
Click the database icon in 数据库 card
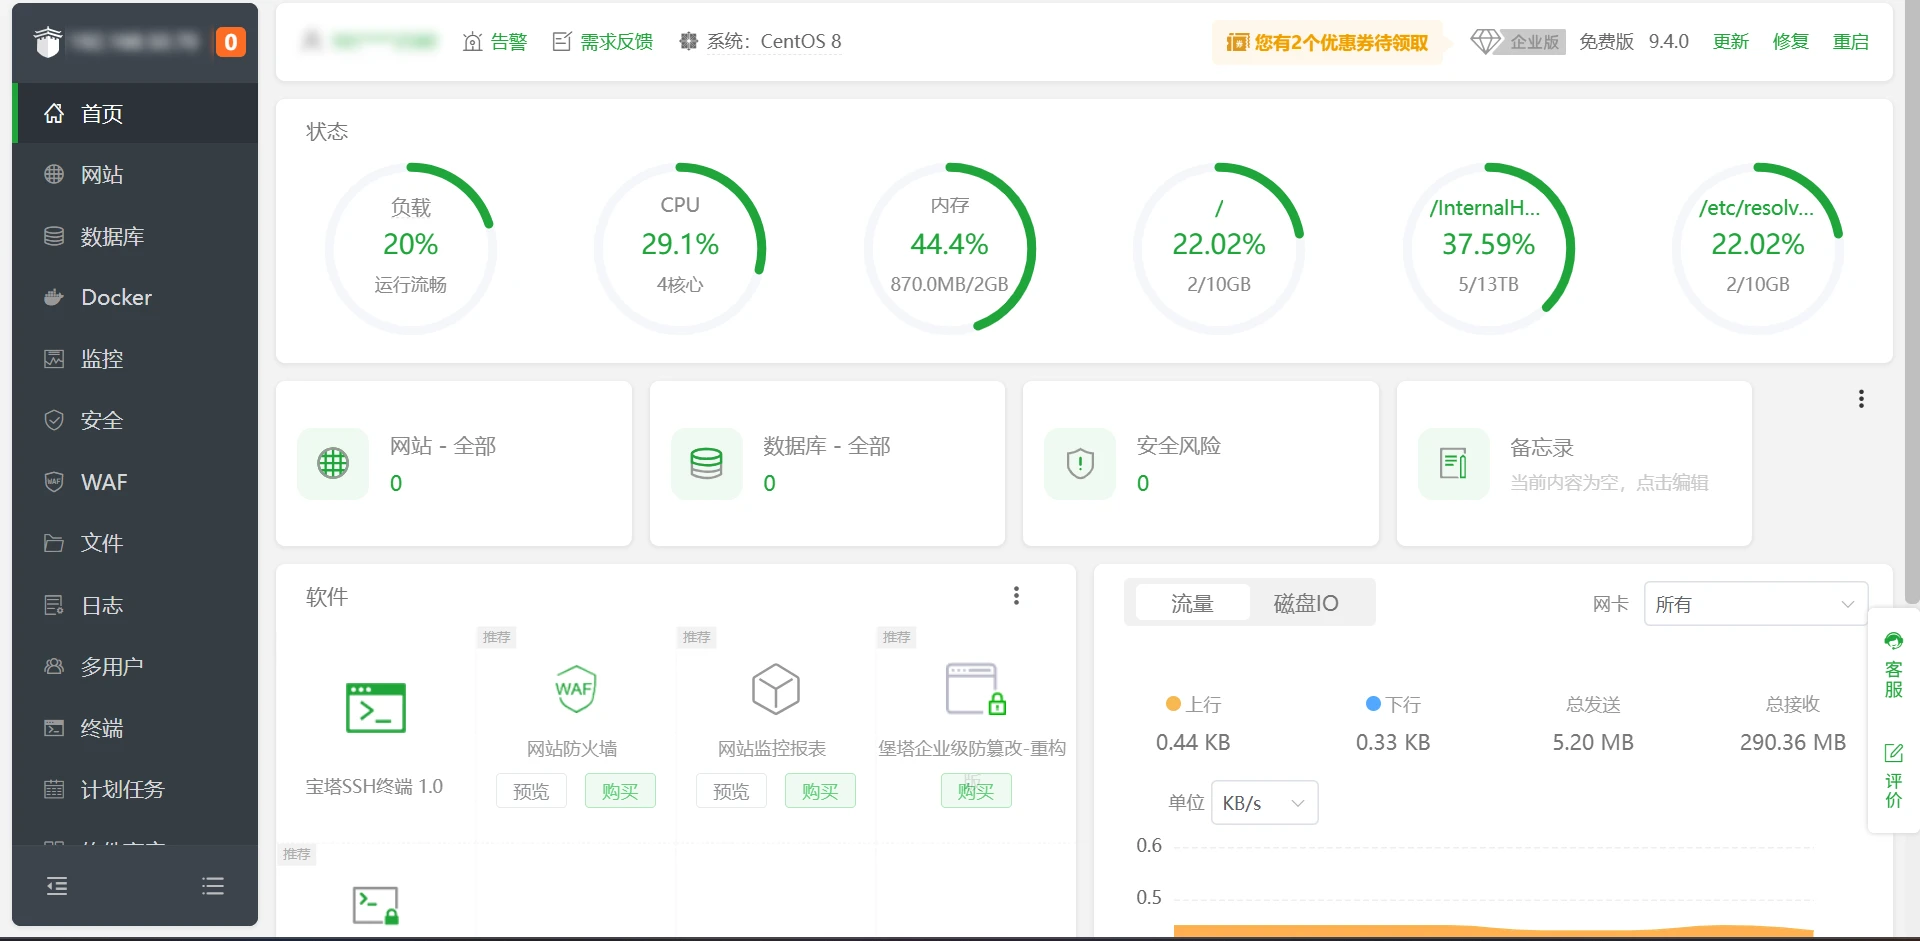click(x=706, y=463)
